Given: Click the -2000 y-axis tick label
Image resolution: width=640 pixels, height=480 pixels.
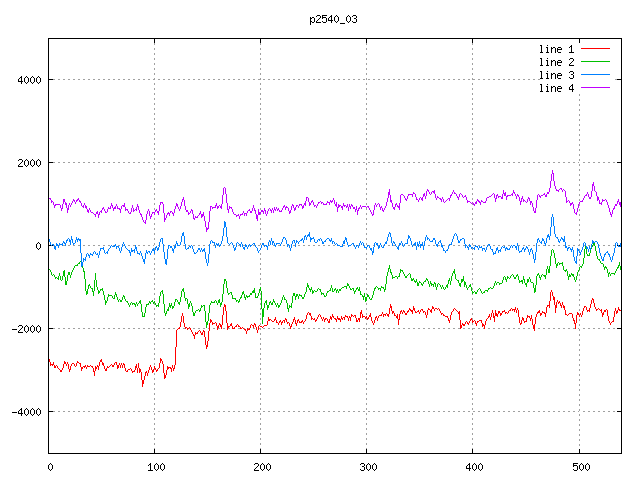Looking at the screenshot, I should pyautogui.click(x=25, y=329).
